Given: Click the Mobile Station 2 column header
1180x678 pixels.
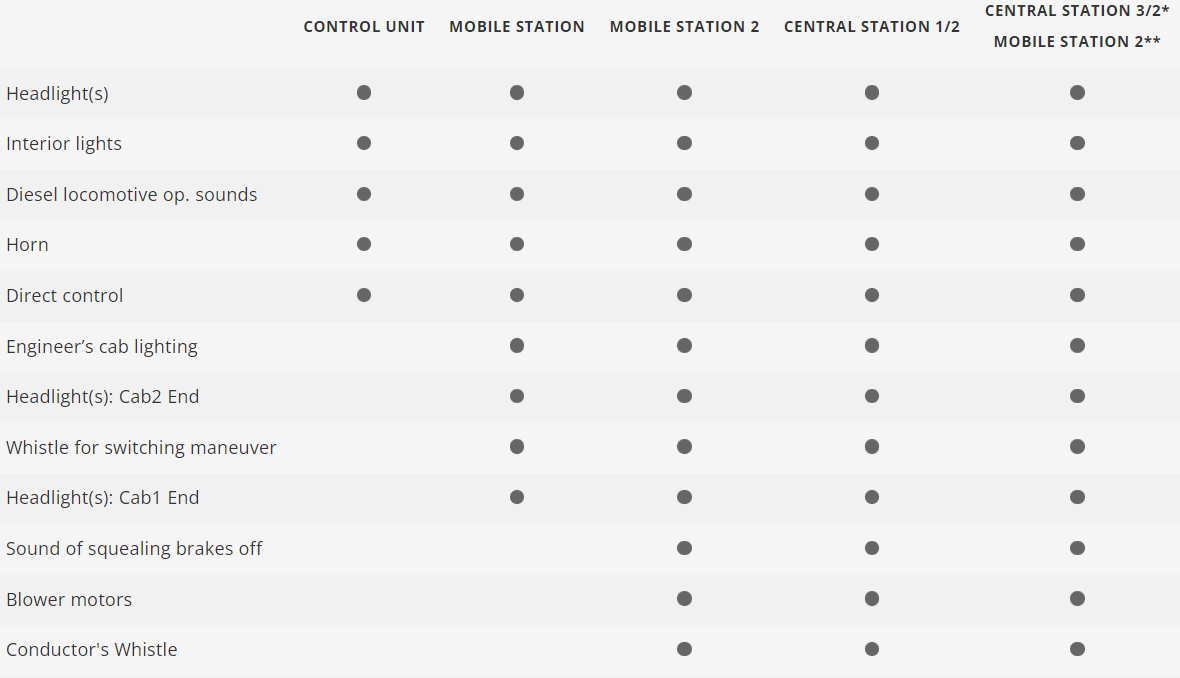Looking at the screenshot, I should [x=684, y=27].
